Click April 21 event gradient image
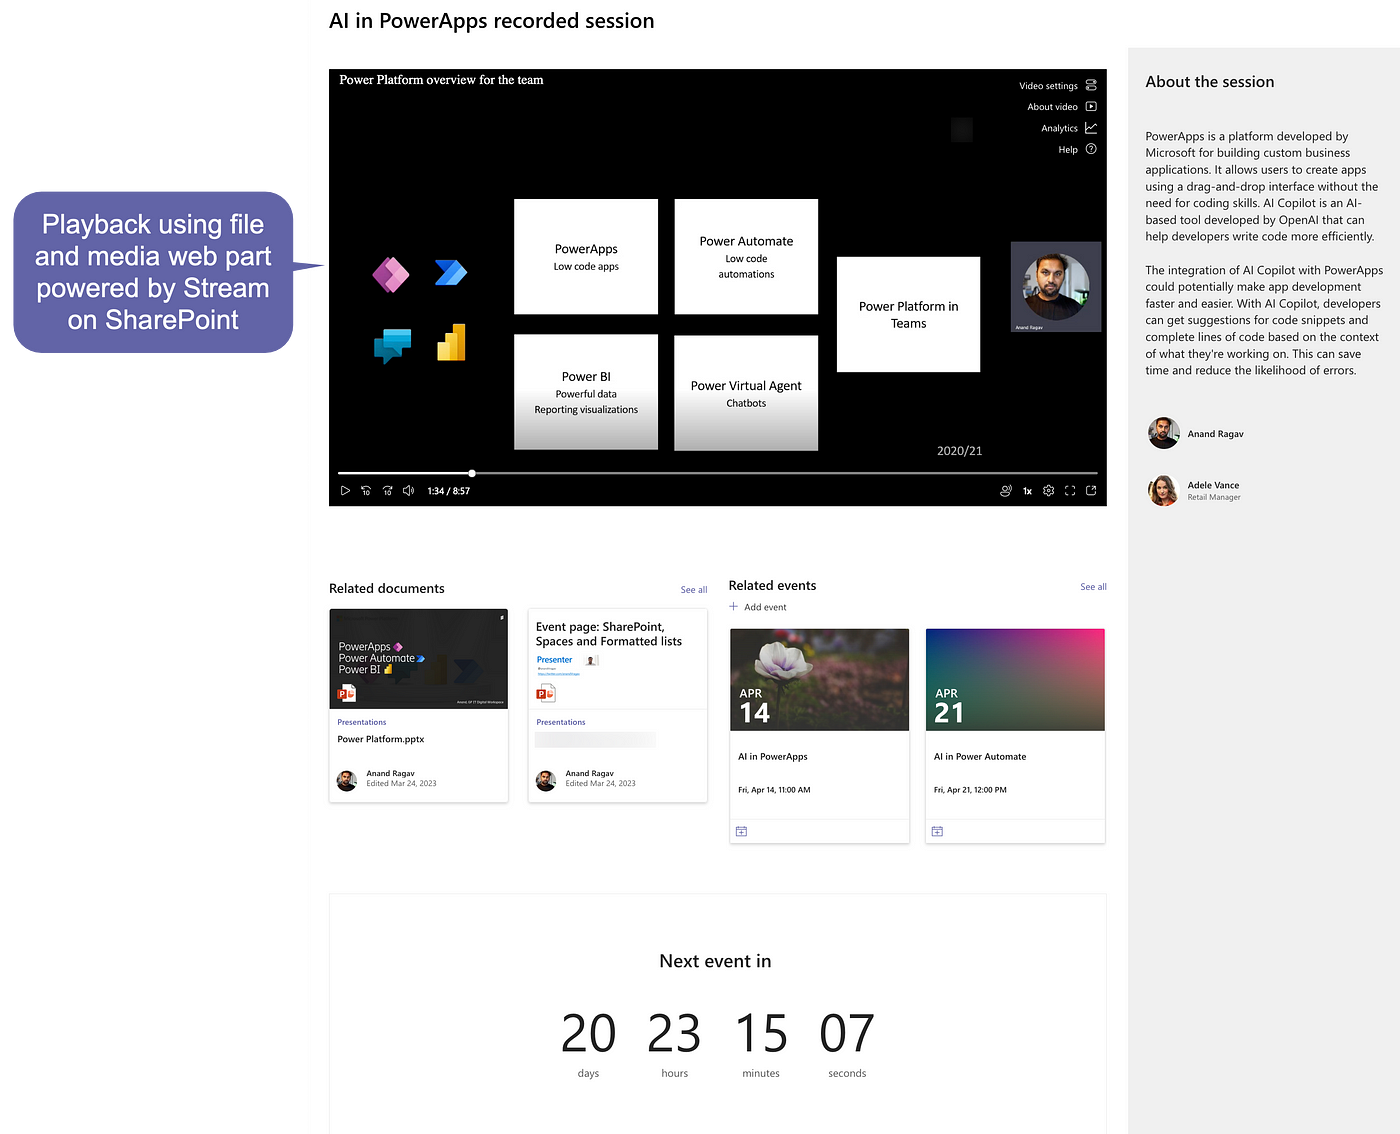The height and width of the screenshot is (1134, 1400). (x=1015, y=679)
